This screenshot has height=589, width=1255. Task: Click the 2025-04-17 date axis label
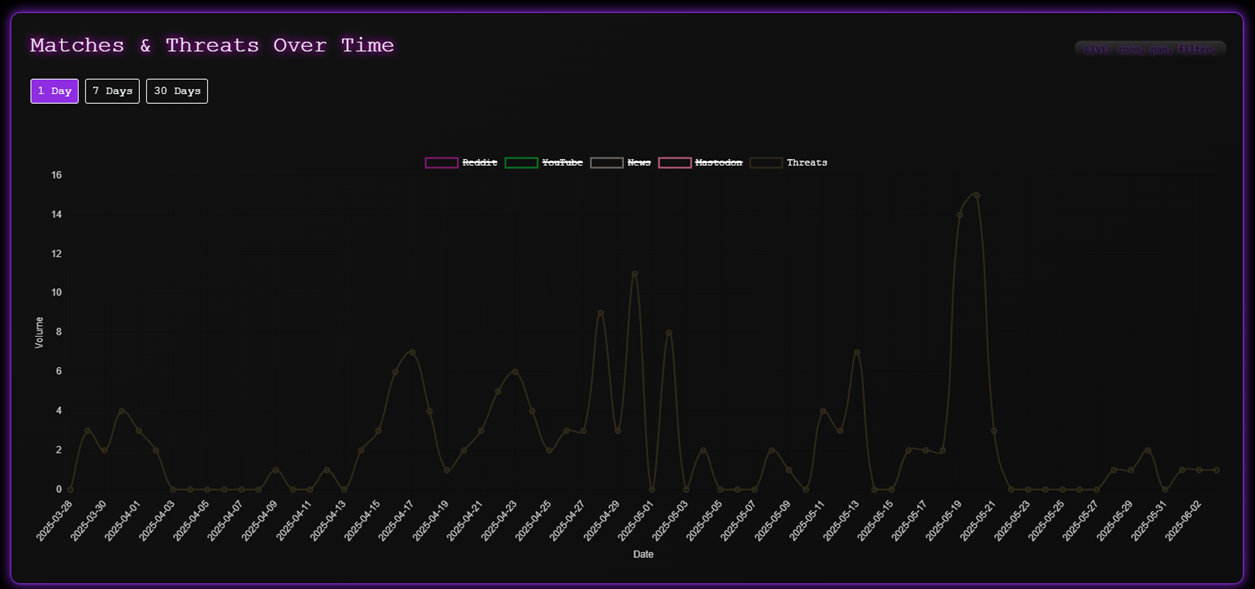click(397, 520)
